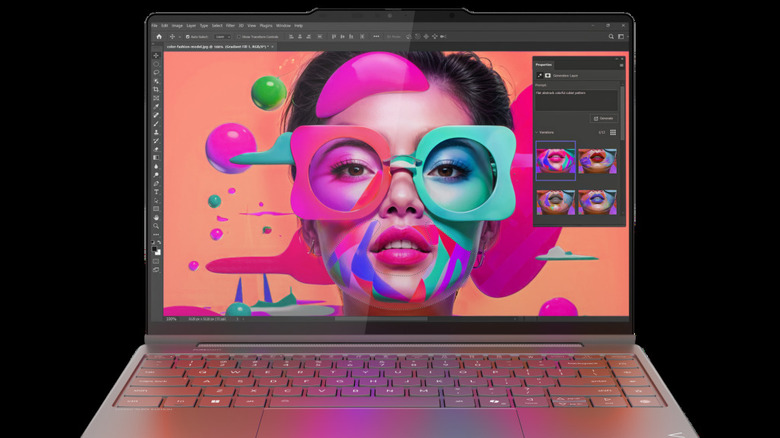Select the Pen tool

point(156,184)
